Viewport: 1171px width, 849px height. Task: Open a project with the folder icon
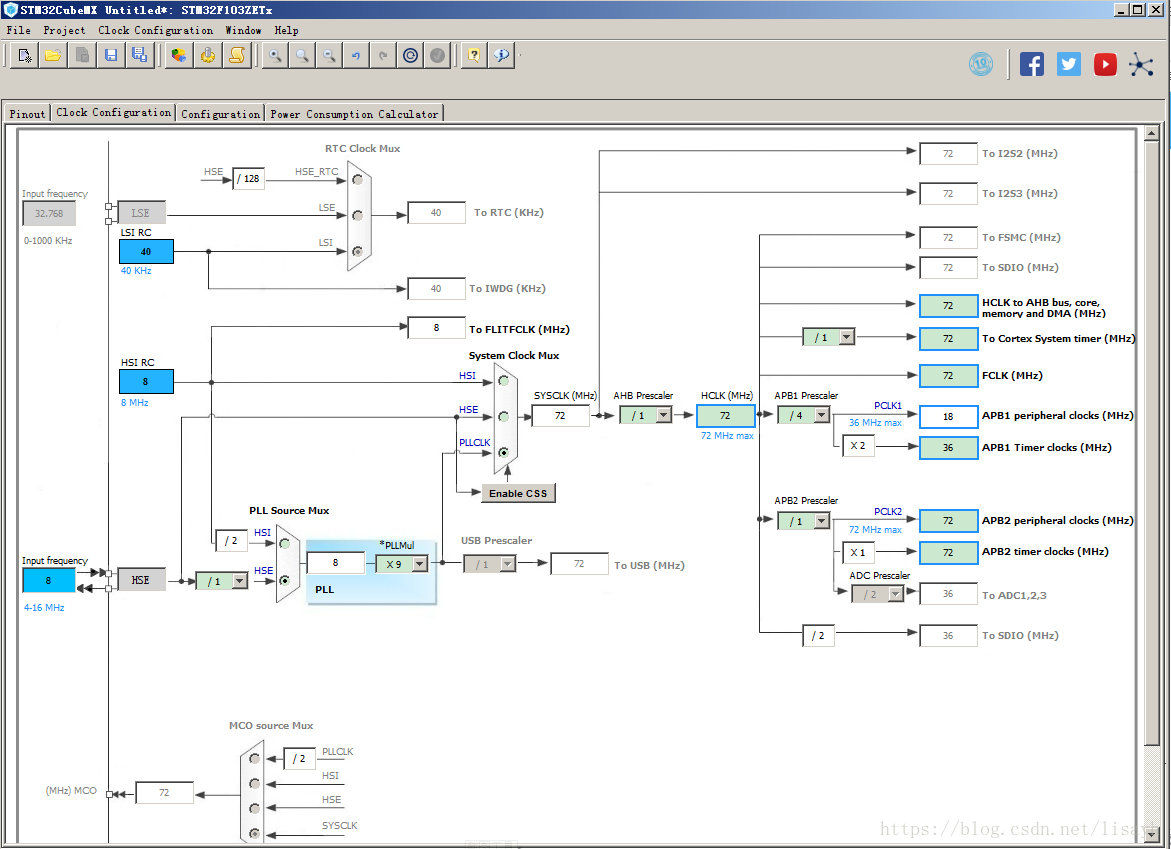53,55
